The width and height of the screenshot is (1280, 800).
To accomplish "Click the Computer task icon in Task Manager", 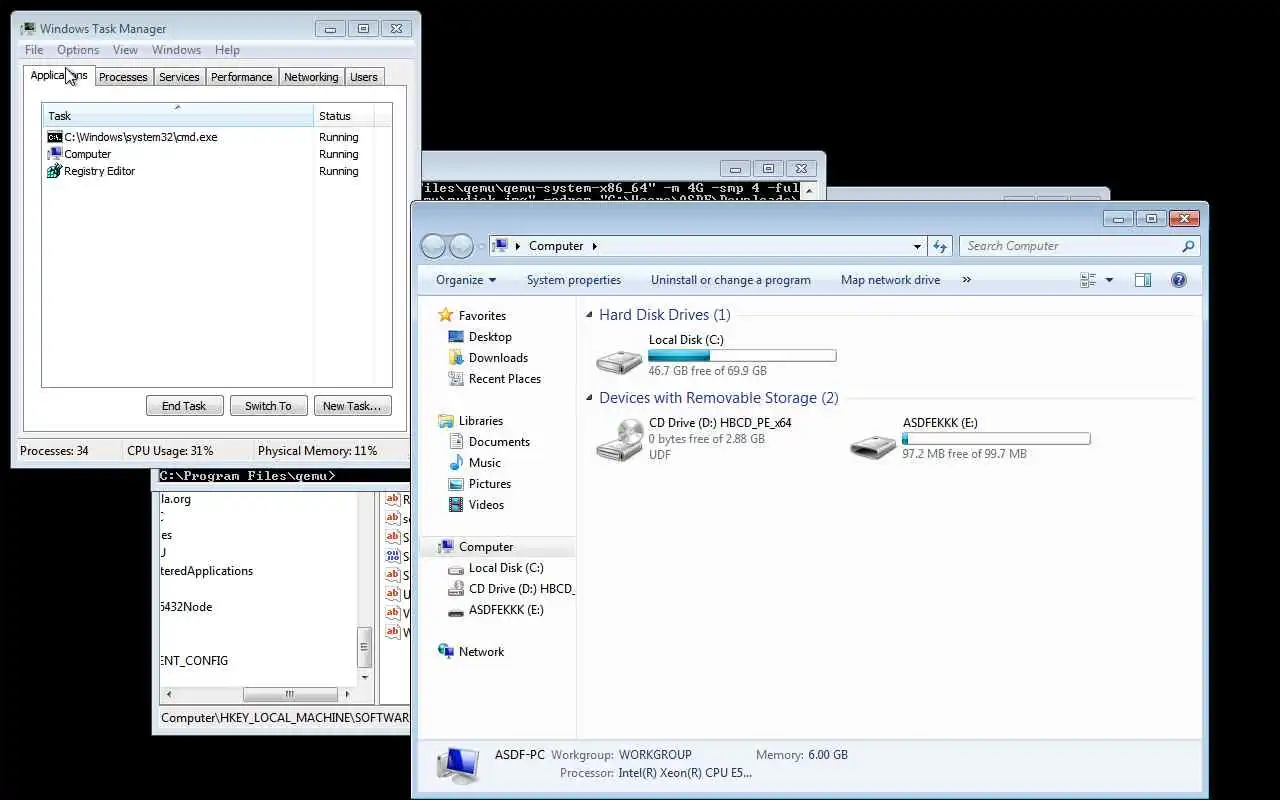I will click(x=55, y=154).
